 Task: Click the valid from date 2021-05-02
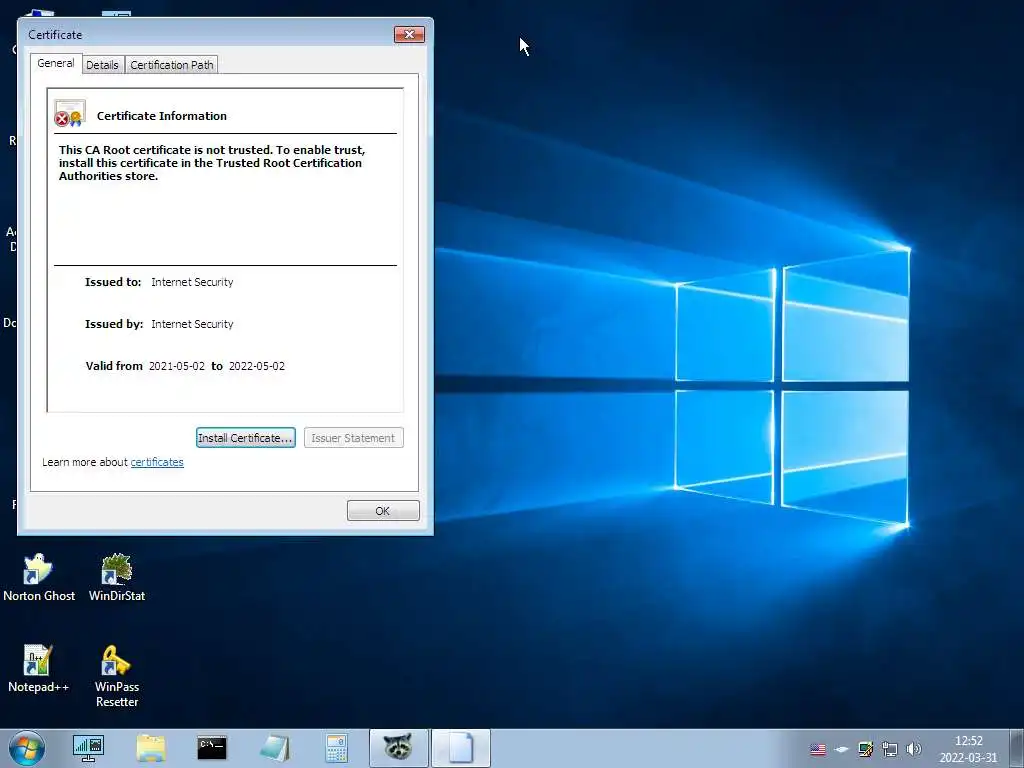tap(177, 366)
